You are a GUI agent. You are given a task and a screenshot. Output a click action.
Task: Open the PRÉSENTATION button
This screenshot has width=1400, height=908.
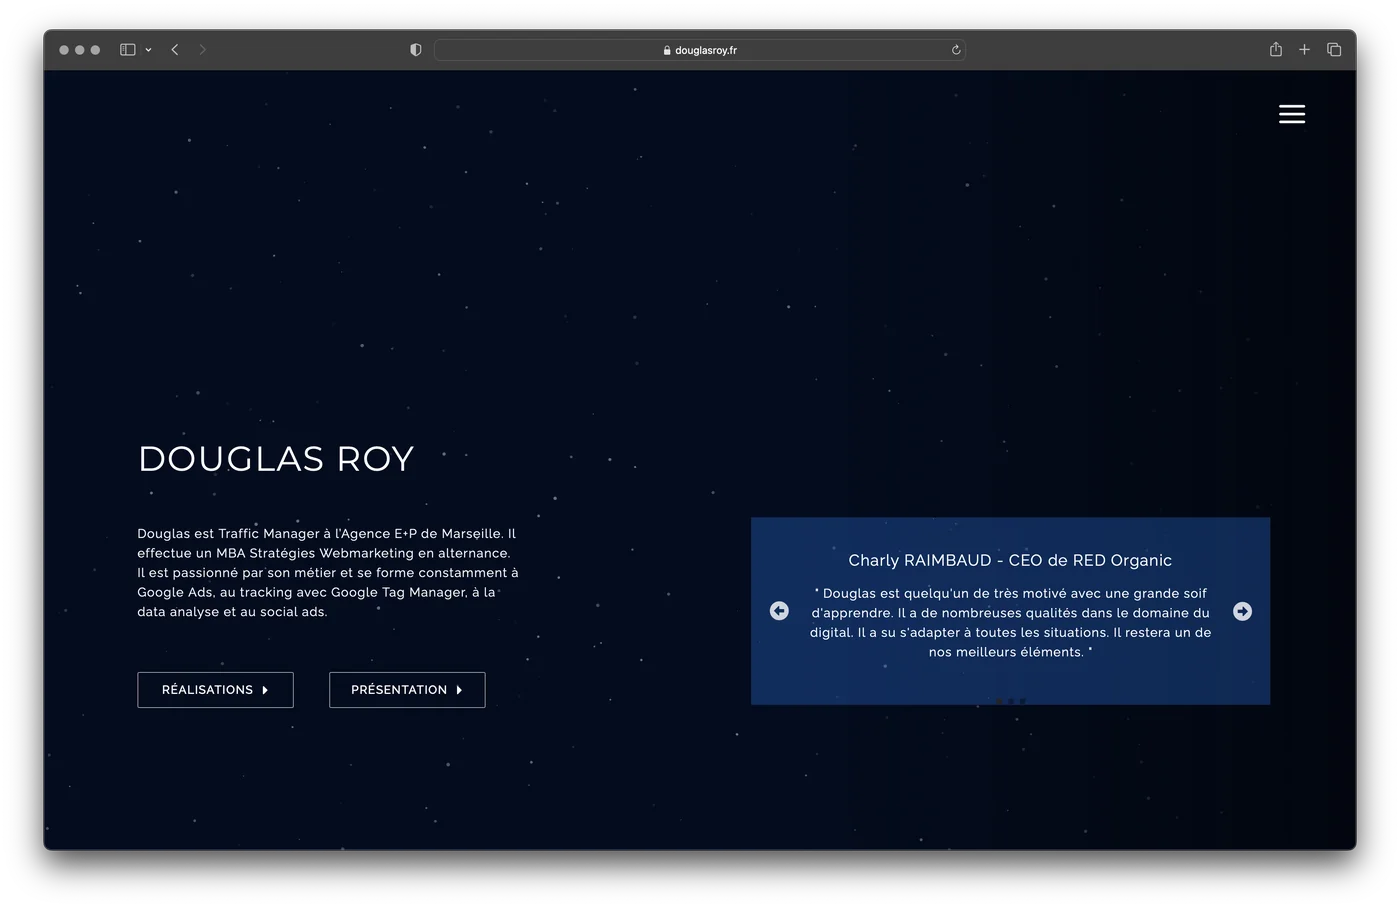click(407, 690)
